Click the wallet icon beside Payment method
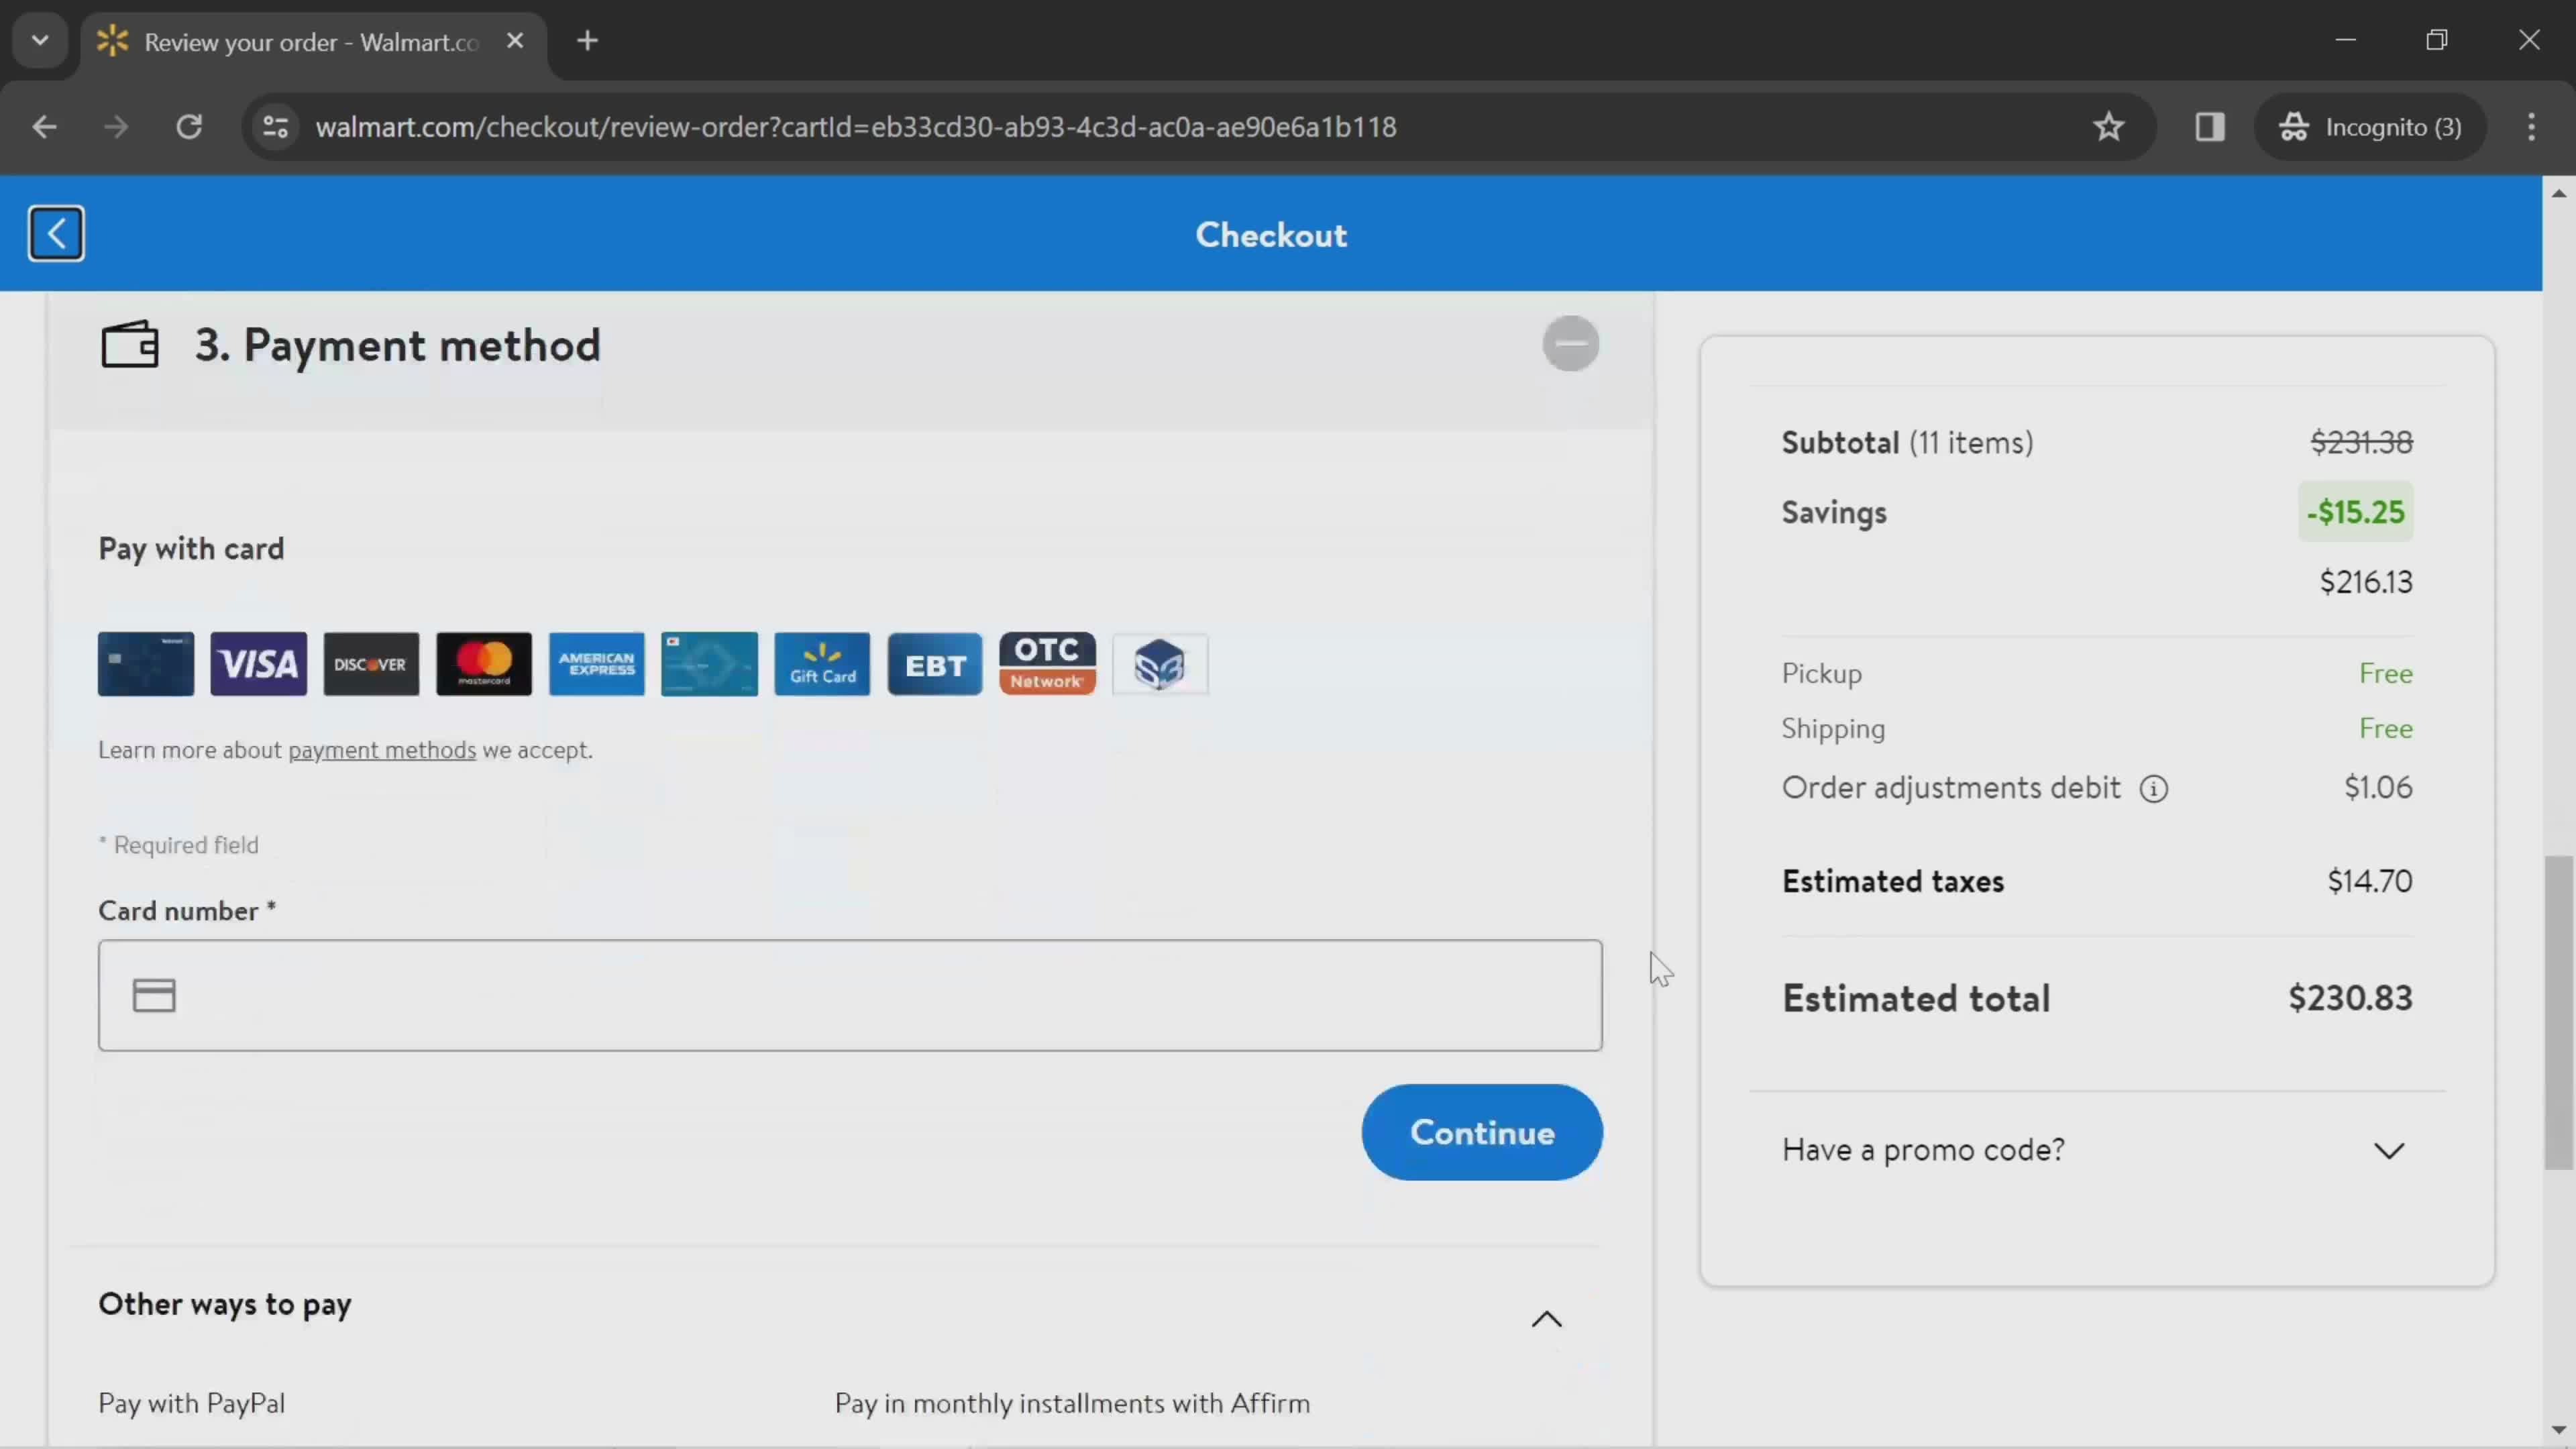Image resolution: width=2576 pixels, height=1449 pixels. pos(130,345)
